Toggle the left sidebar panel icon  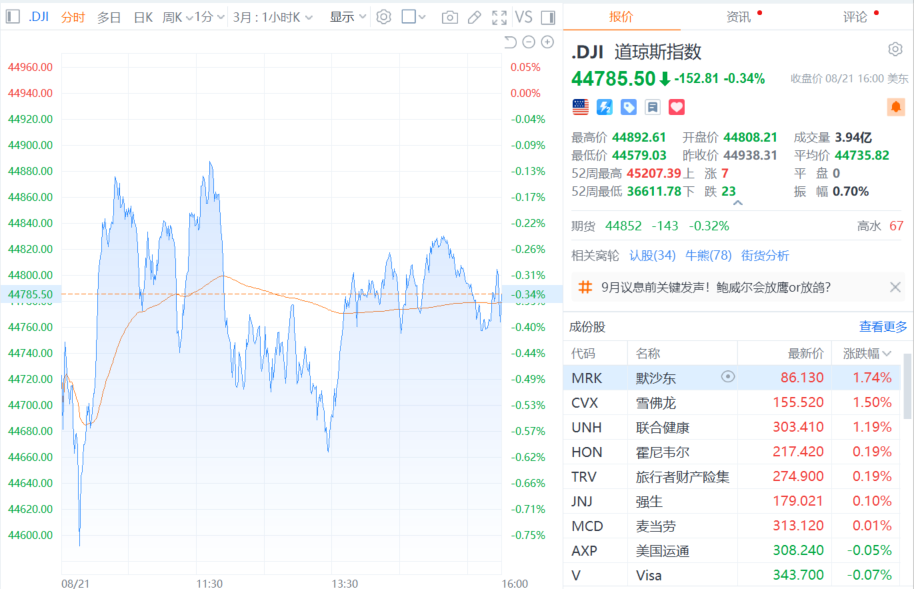(x=12, y=17)
